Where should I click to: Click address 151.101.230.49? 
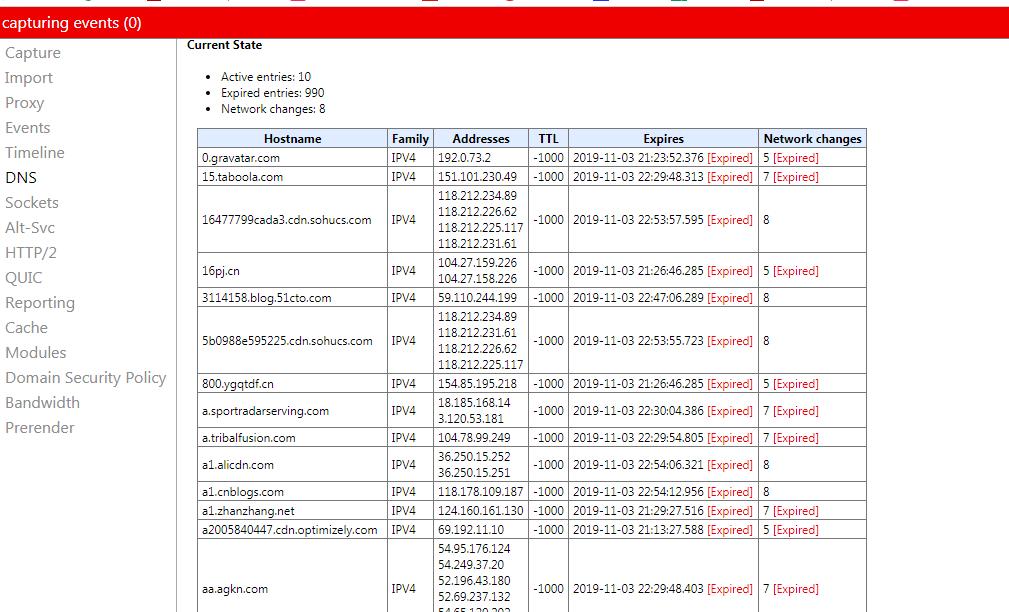(x=477, y=177)
